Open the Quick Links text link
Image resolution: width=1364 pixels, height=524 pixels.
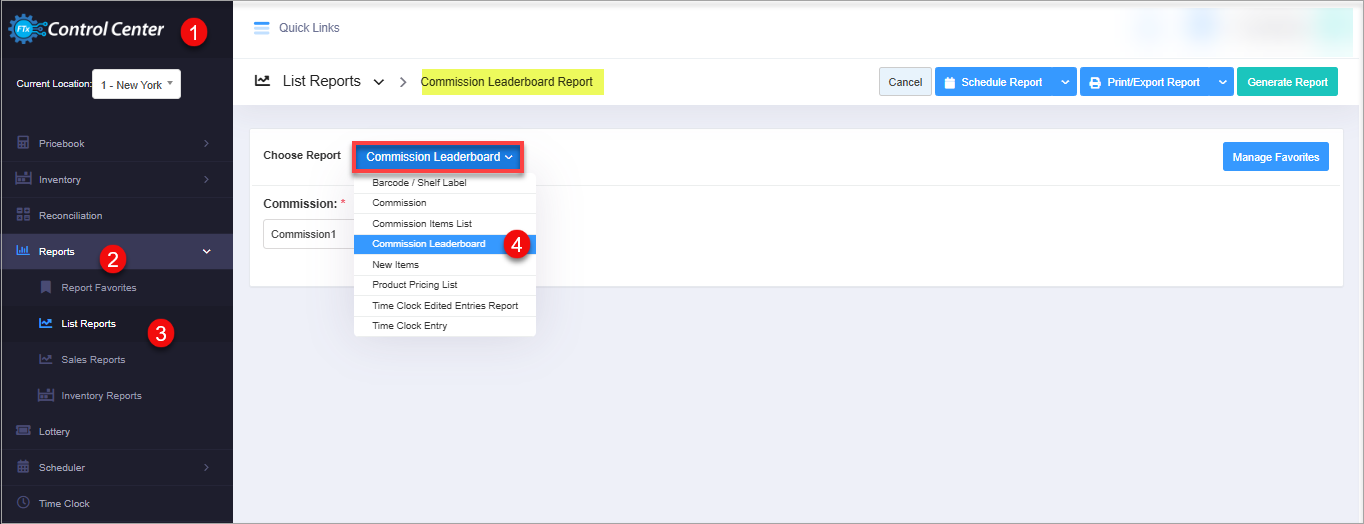309,28
